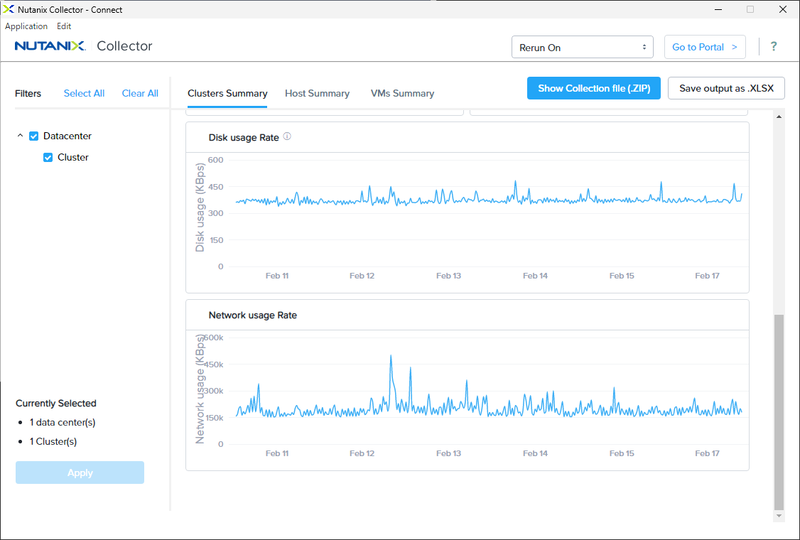800x540 pixels.
Task: Switch to the Host Summary tab
Action: [x=317, y=93]
